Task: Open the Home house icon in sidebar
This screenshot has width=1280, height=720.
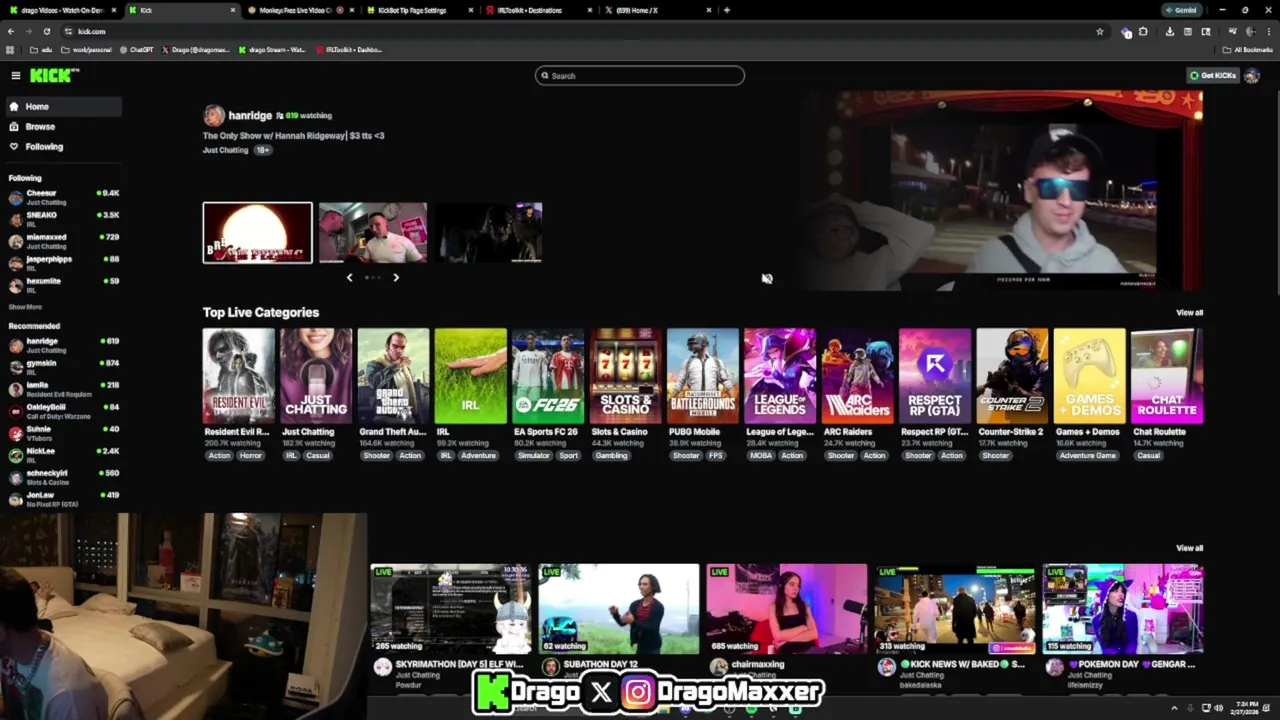Action: tap(14, 106)
